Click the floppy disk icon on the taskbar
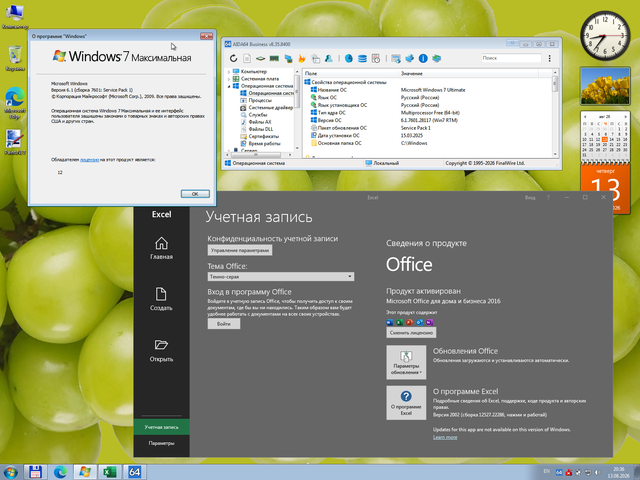The width and height of the screenshot is (640, 480). [36, 472]
